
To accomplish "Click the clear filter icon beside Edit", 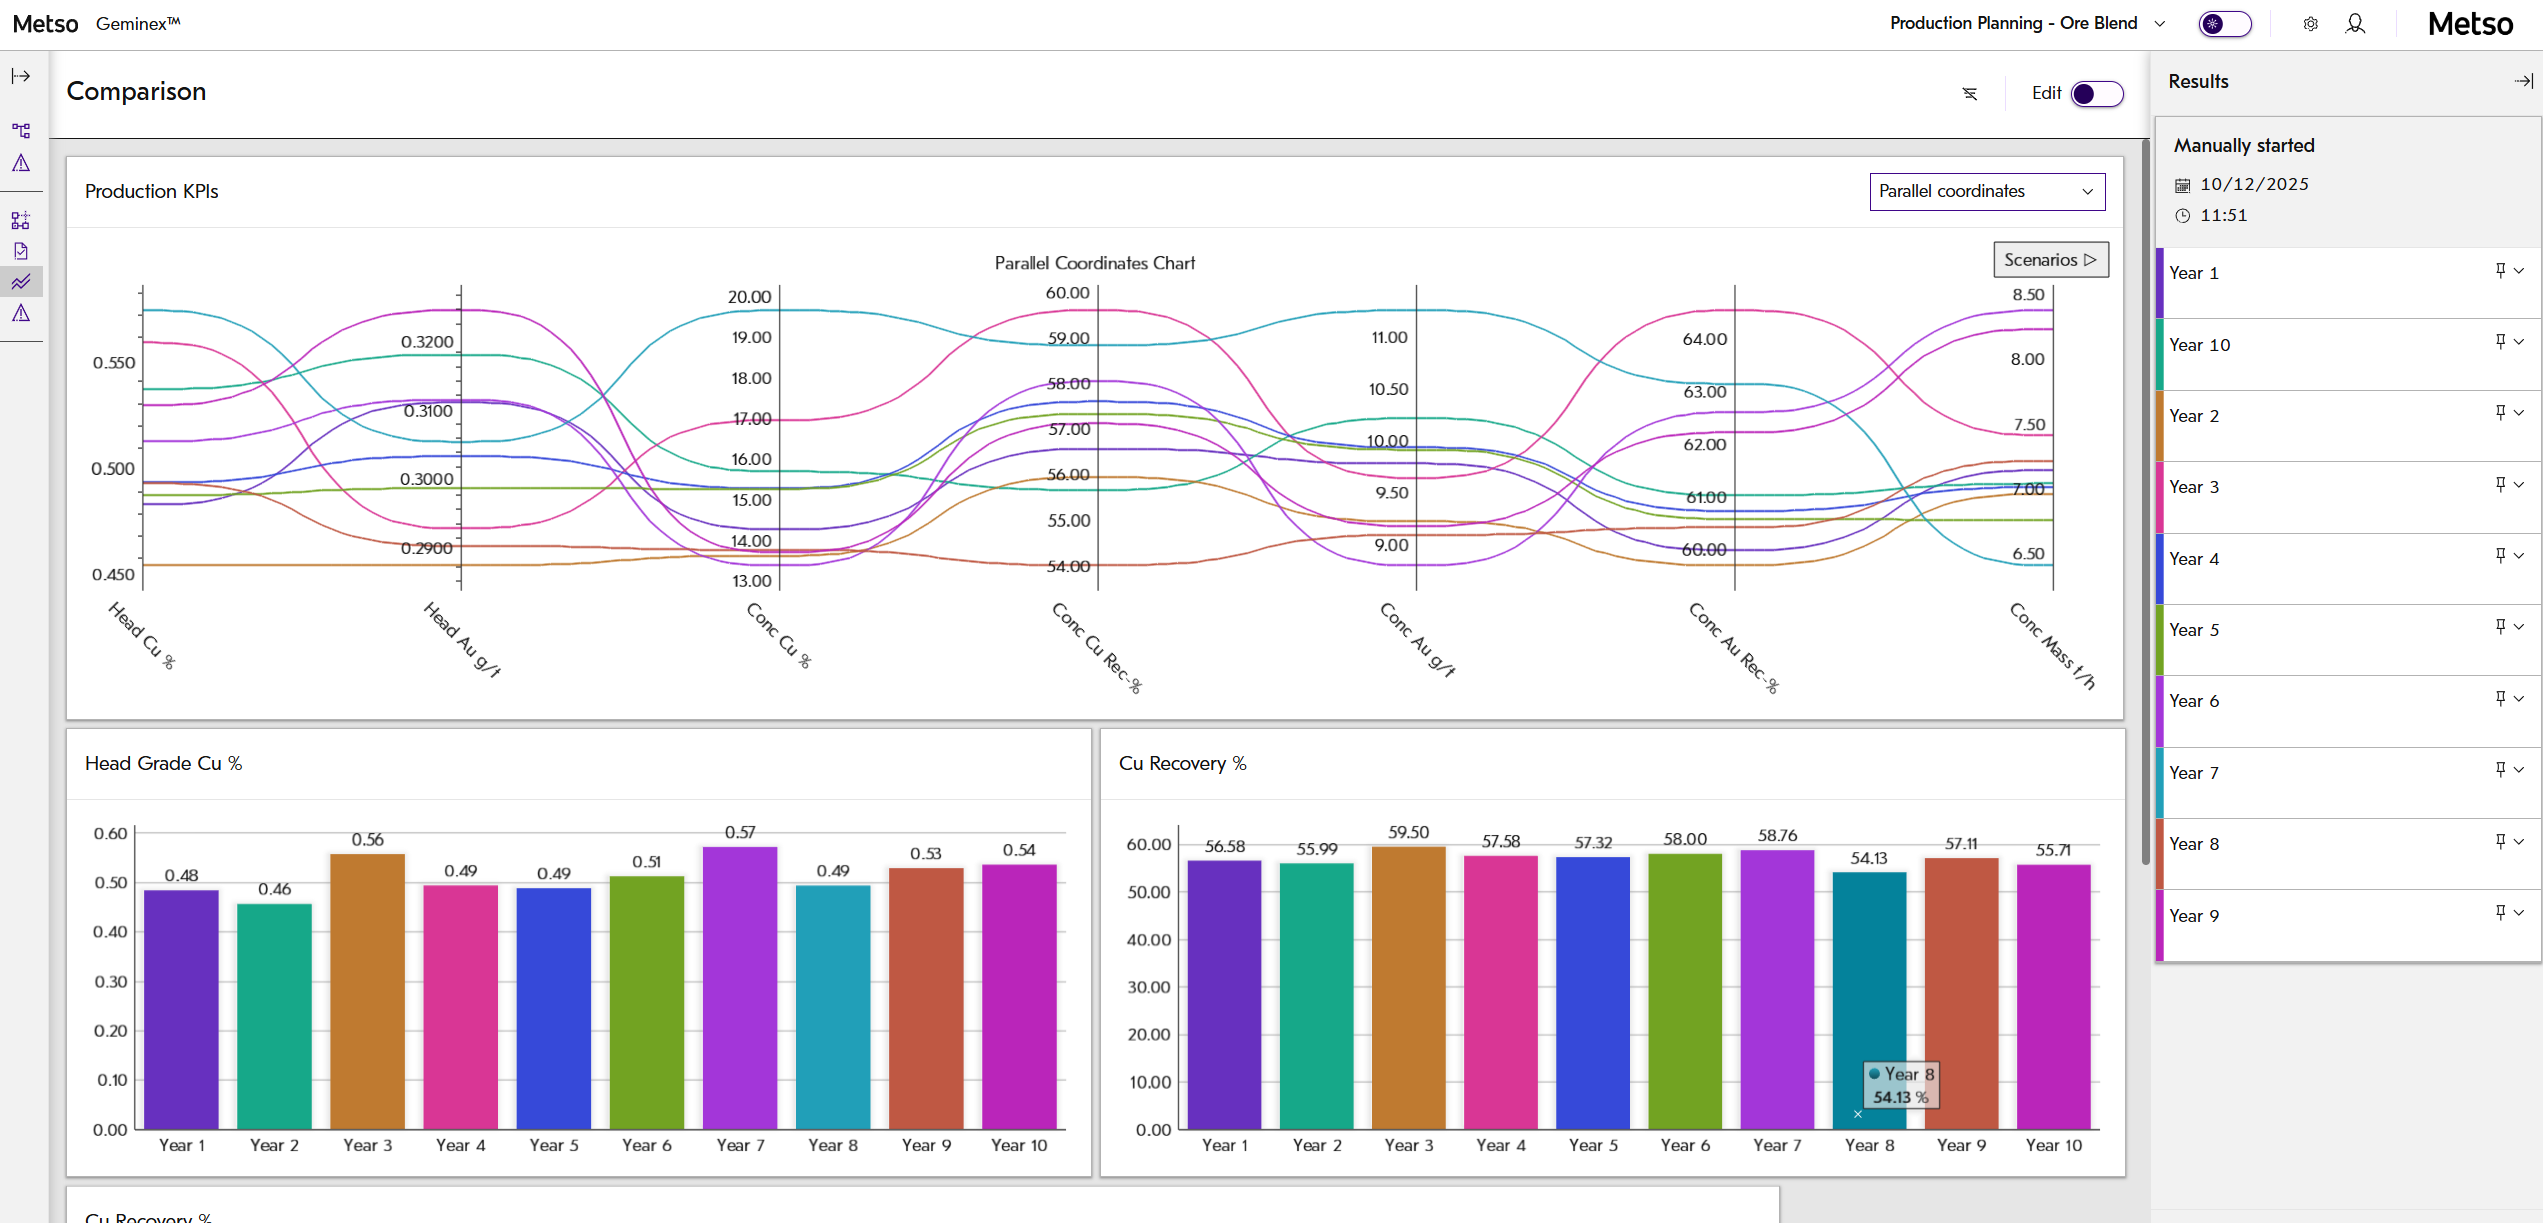I will 1969,94.
